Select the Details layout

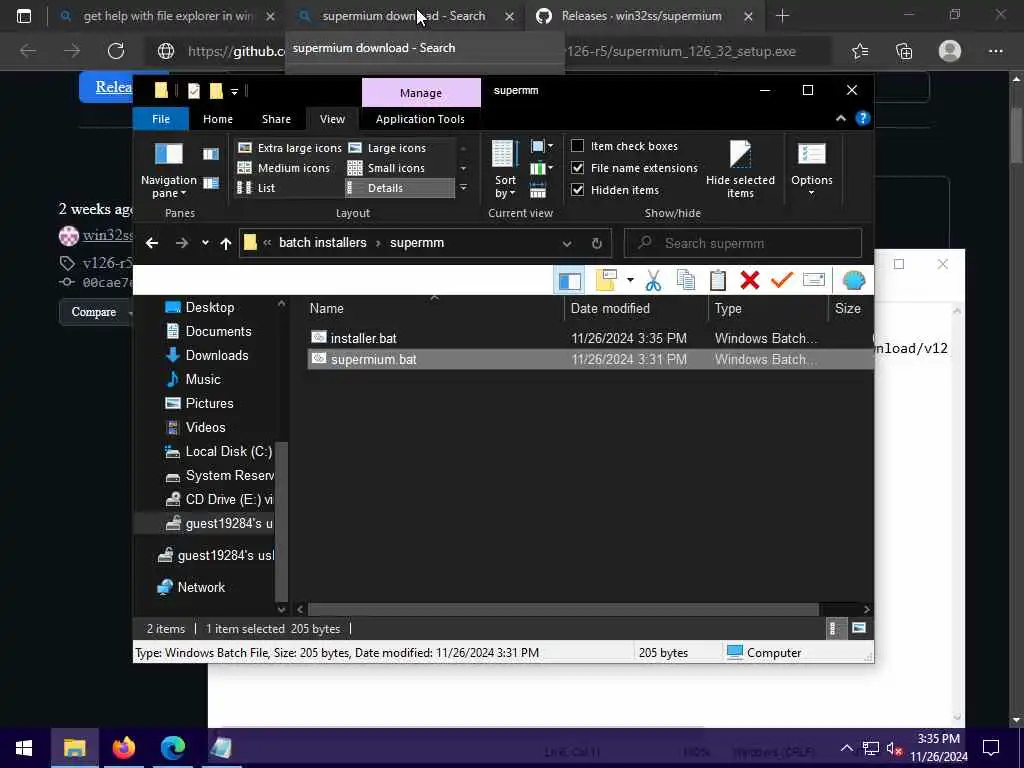tap(400, 188)
